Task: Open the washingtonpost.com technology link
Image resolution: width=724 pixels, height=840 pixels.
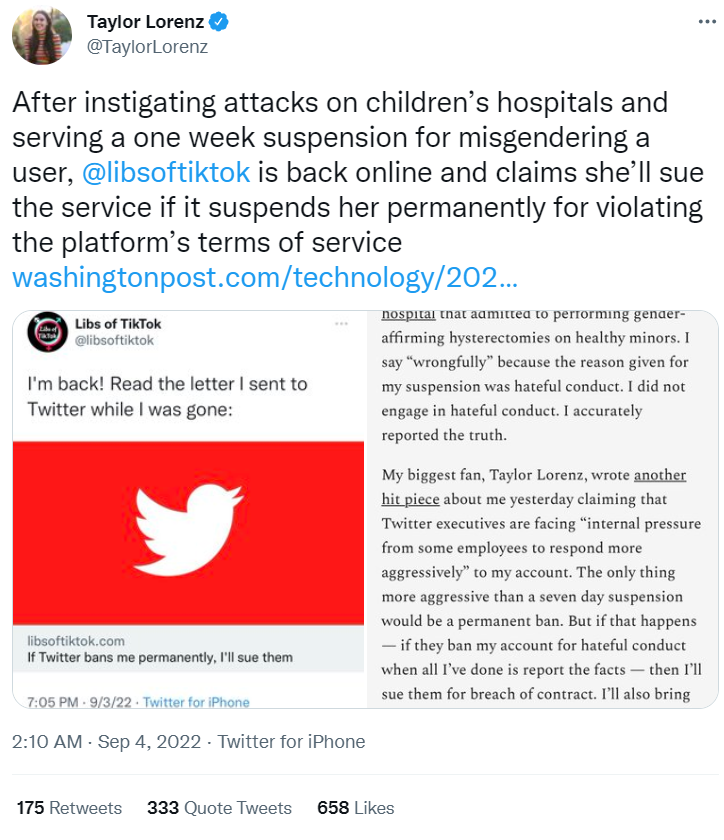Action: [x=265, y=278]
